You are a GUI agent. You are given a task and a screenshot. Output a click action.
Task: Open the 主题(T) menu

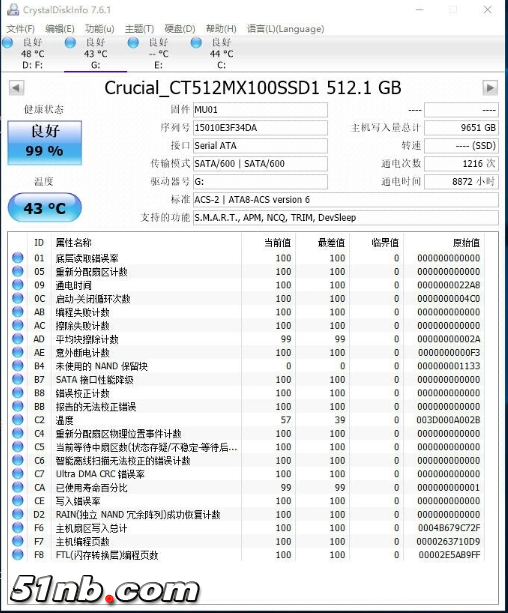(139, 29)
